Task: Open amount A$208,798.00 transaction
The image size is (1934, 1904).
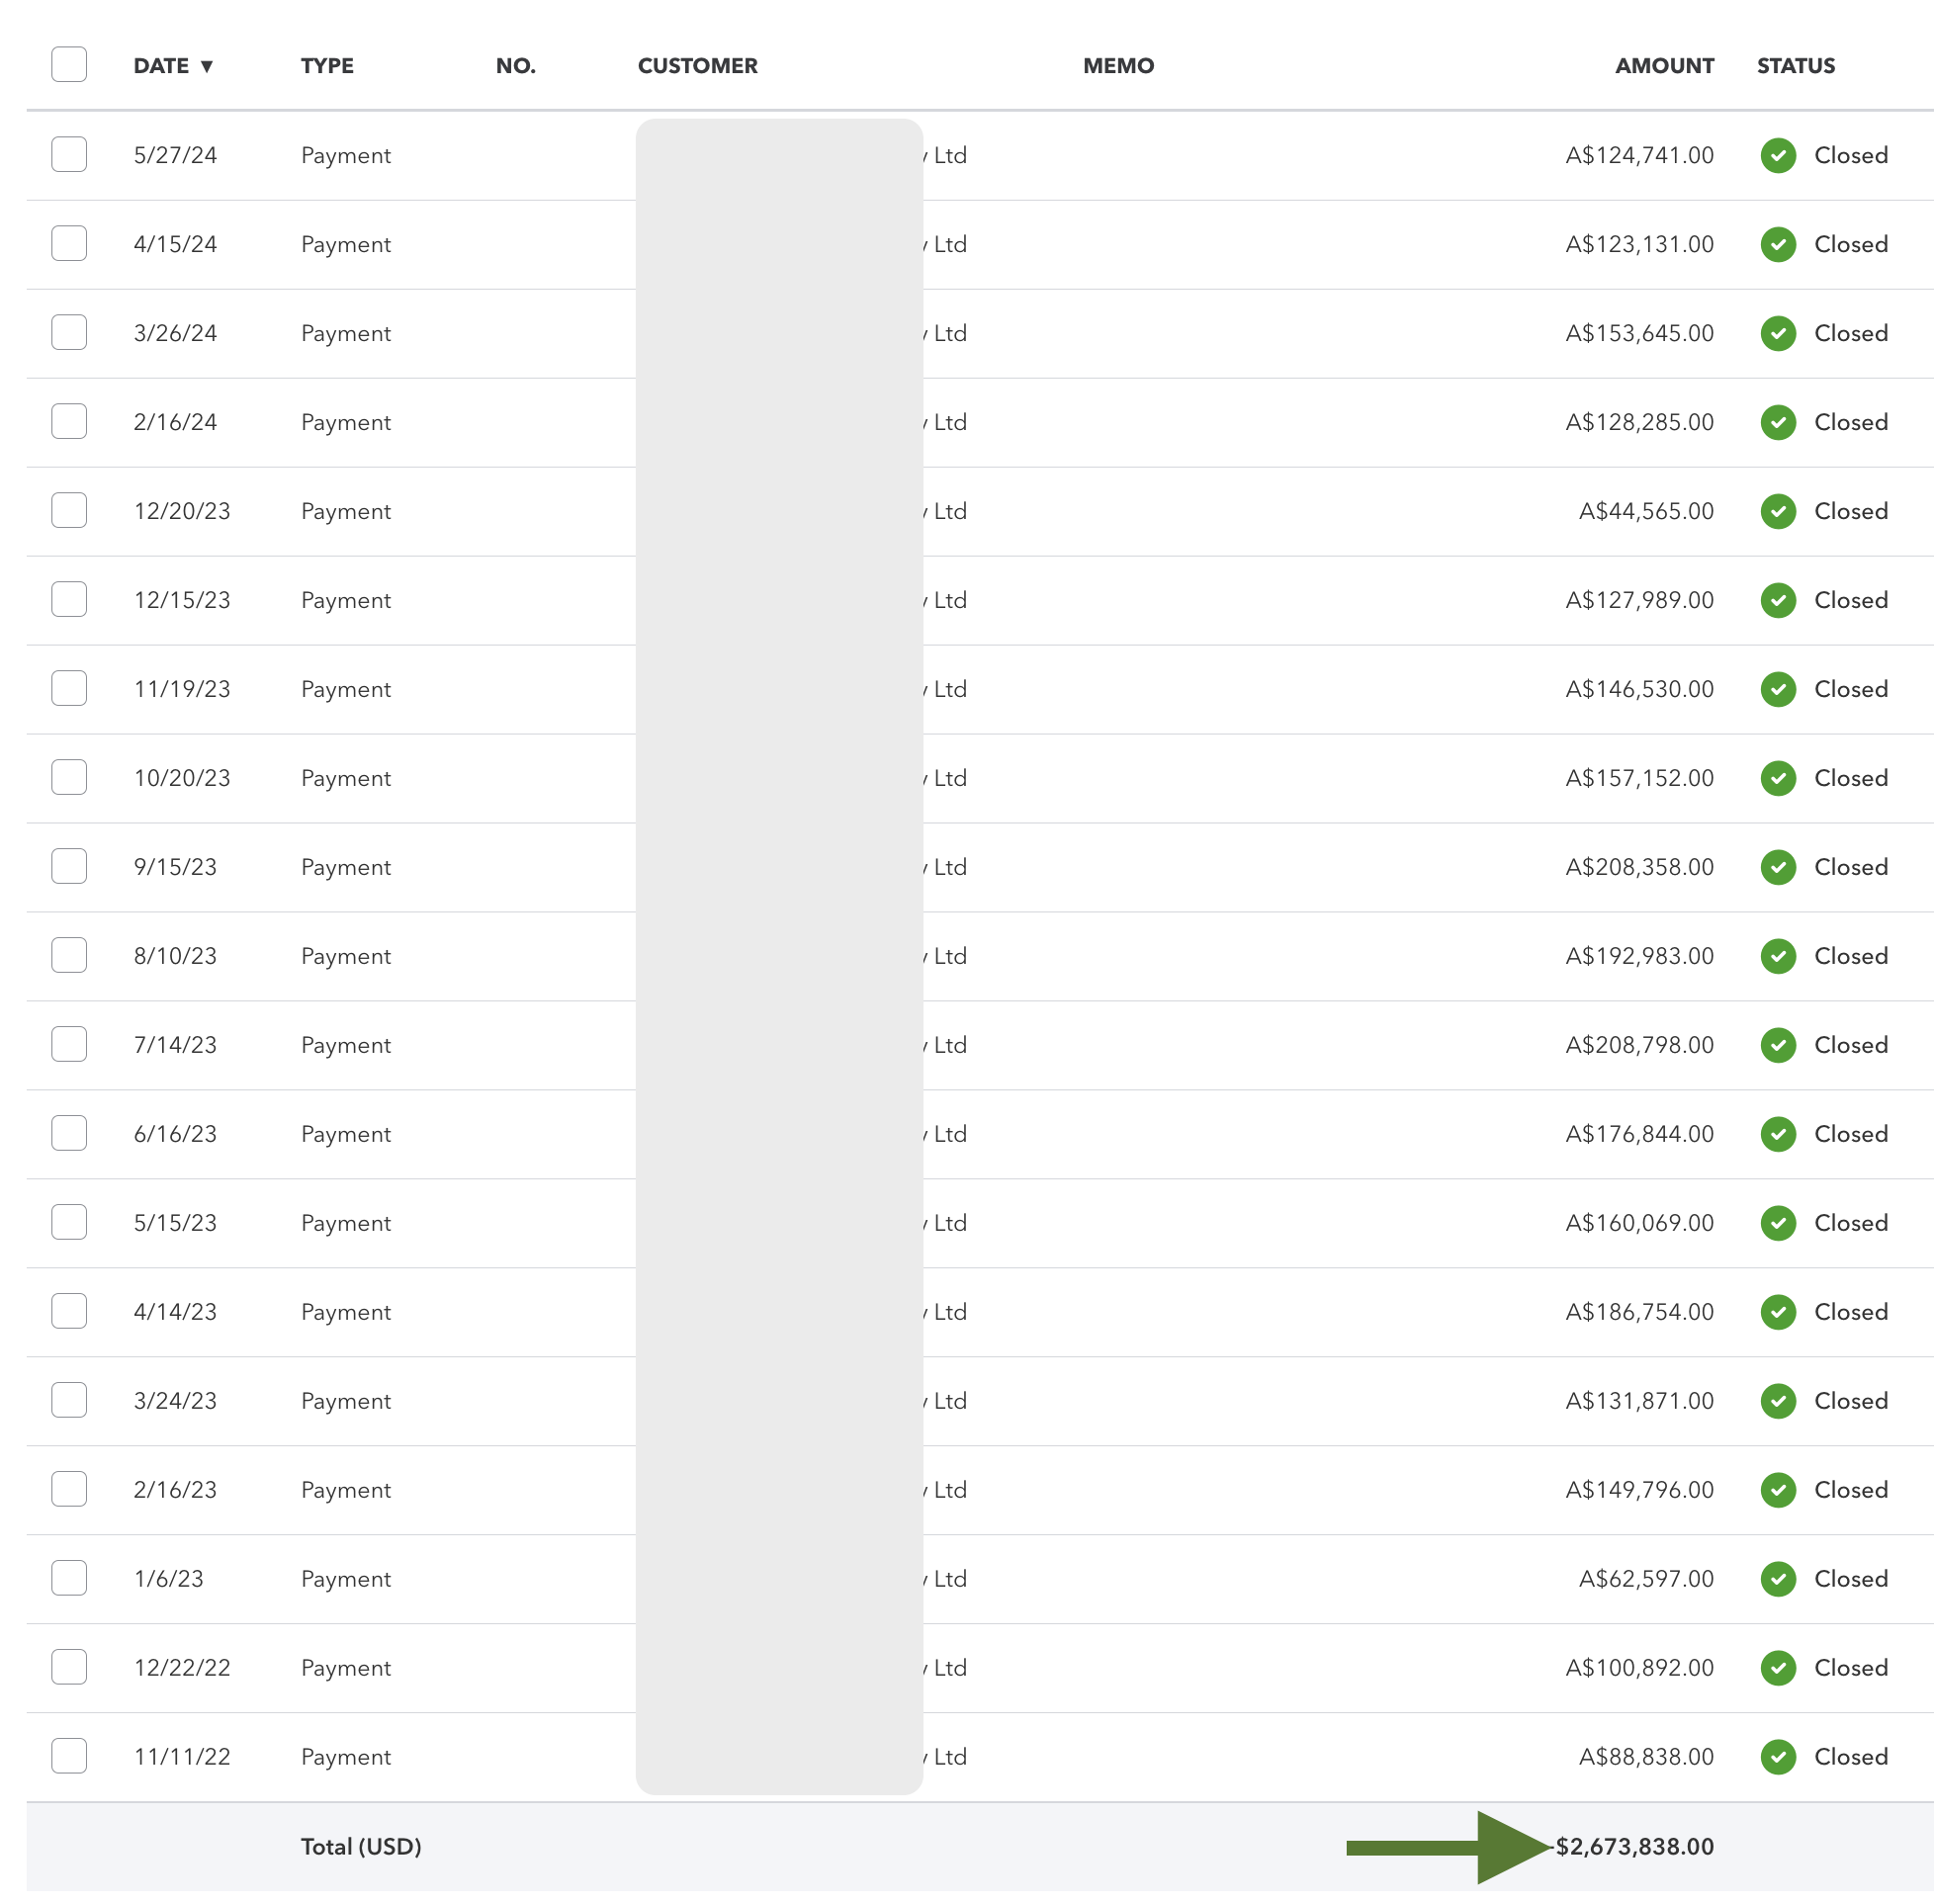Action: pyautogui.click(x=1638, y=1045)
